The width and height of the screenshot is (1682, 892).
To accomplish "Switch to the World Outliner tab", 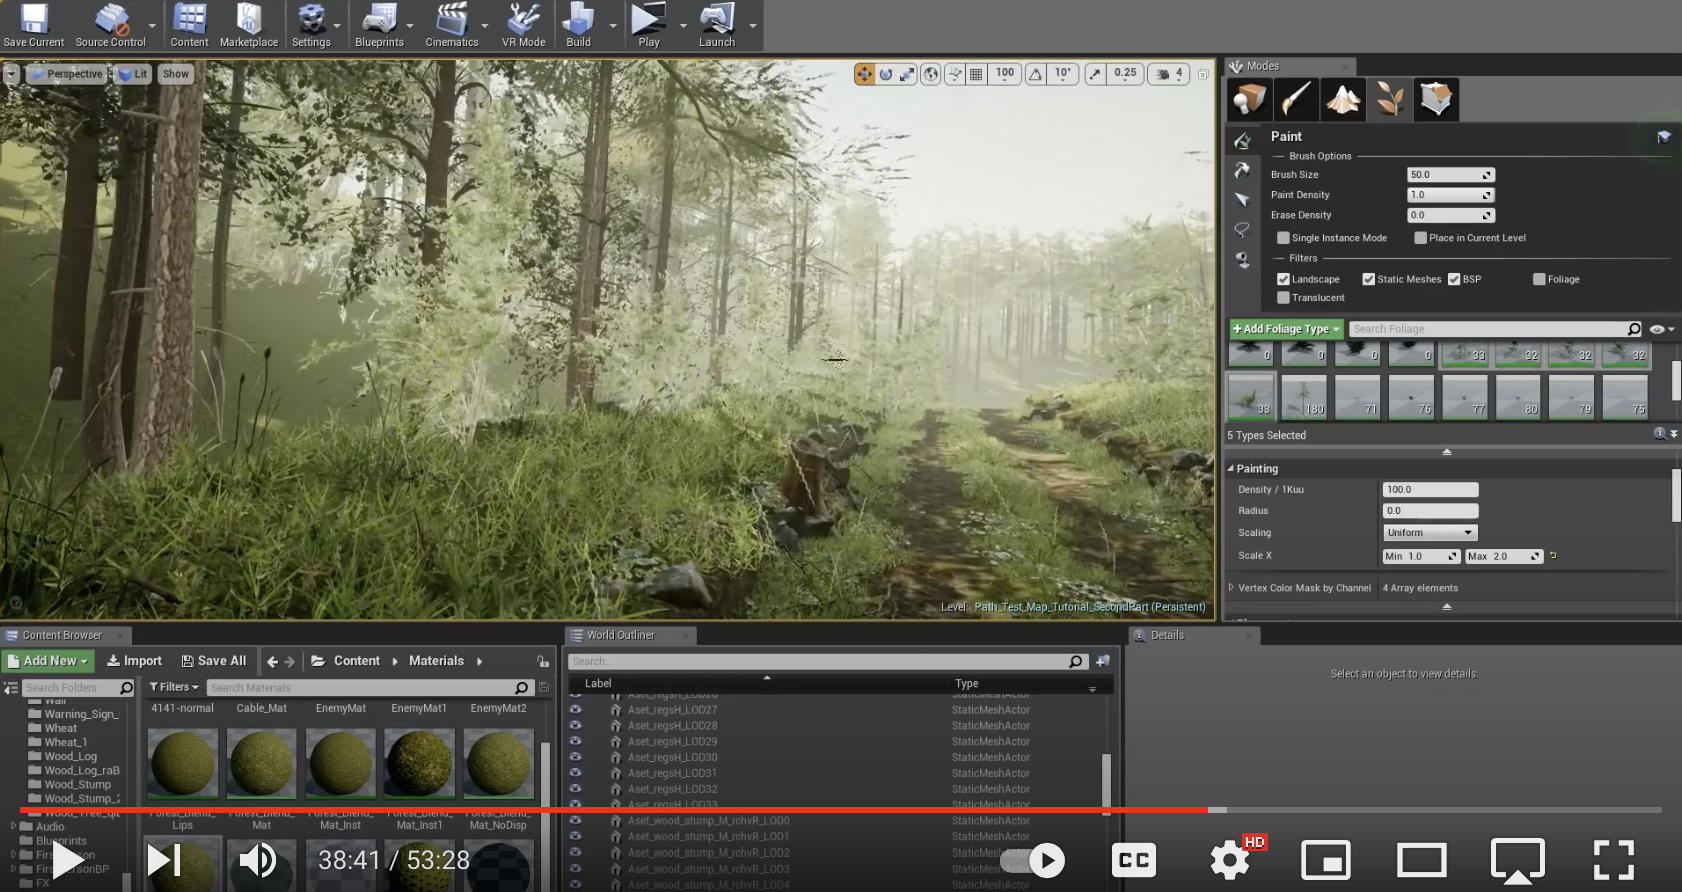I will [x=620, y=635].
